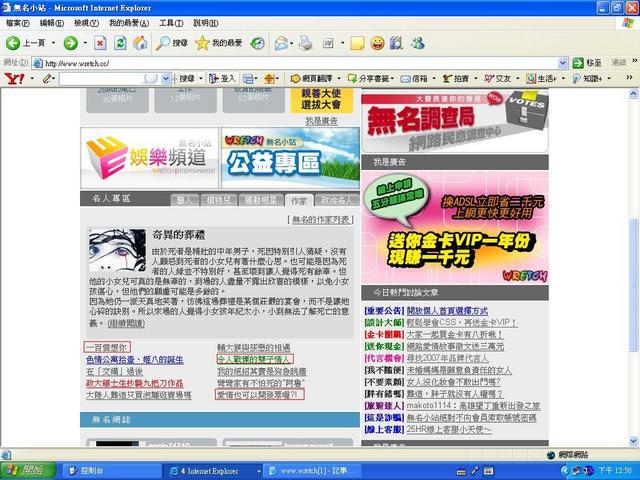Image resolution: width=640 pixels, height=480 pixels.
Task: Open the Mail envelope icon
Action: tap(281, 42)
